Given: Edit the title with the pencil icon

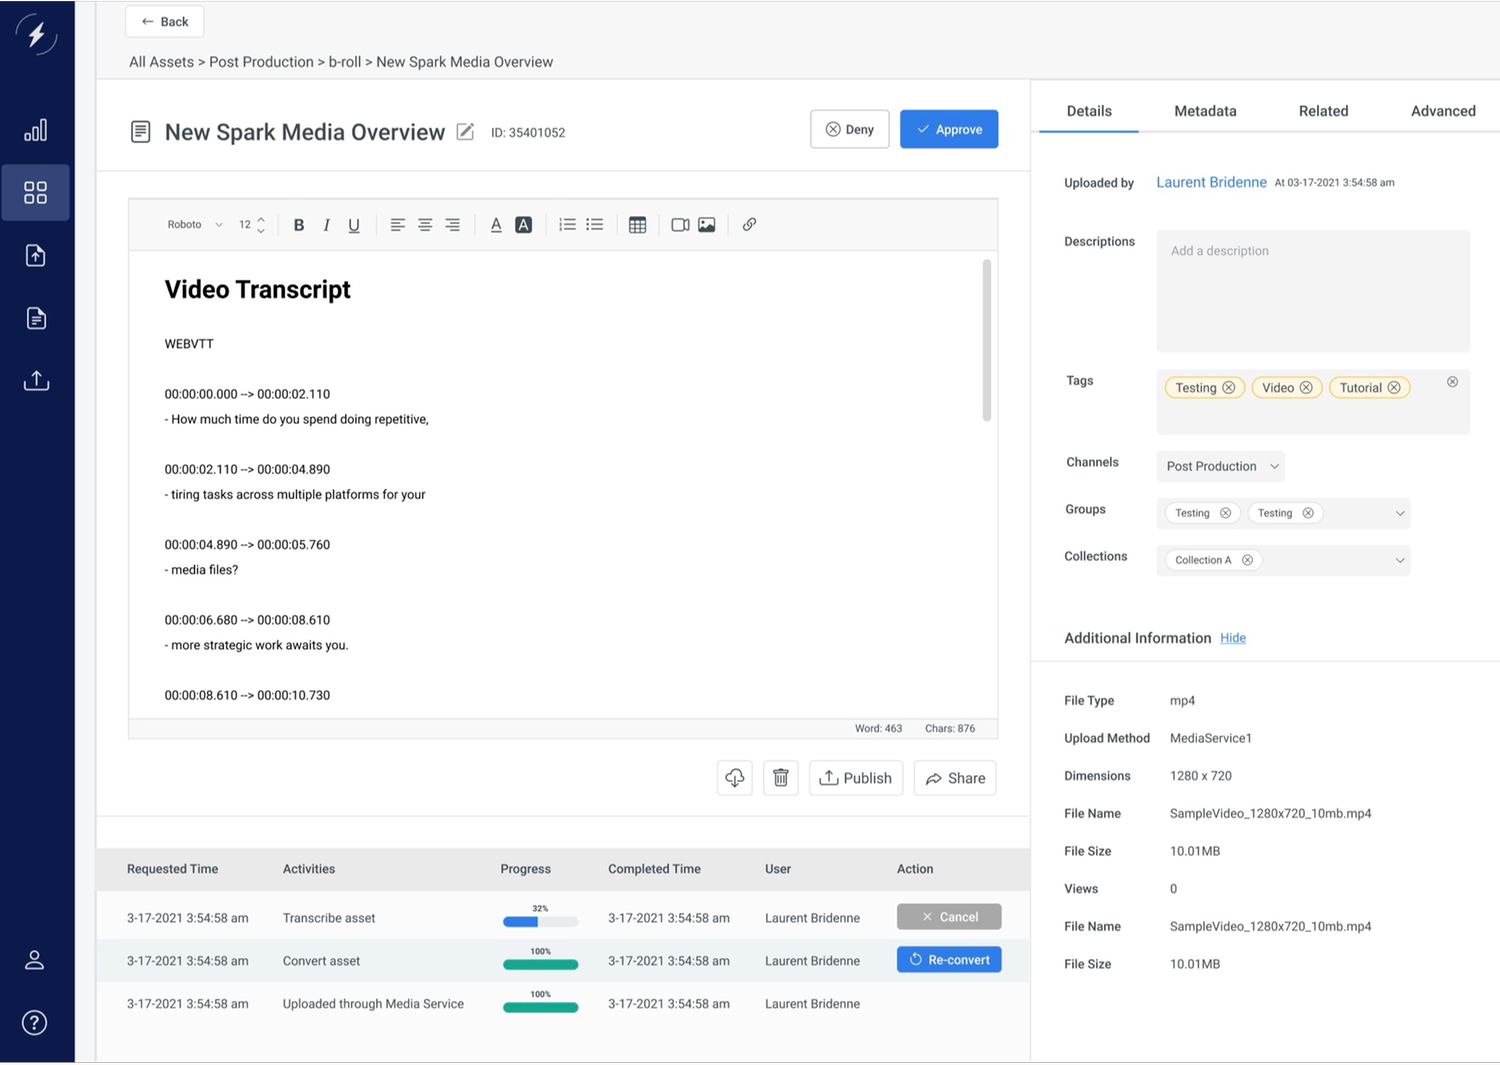Looking at the screenshot, I should click(465, 132).
